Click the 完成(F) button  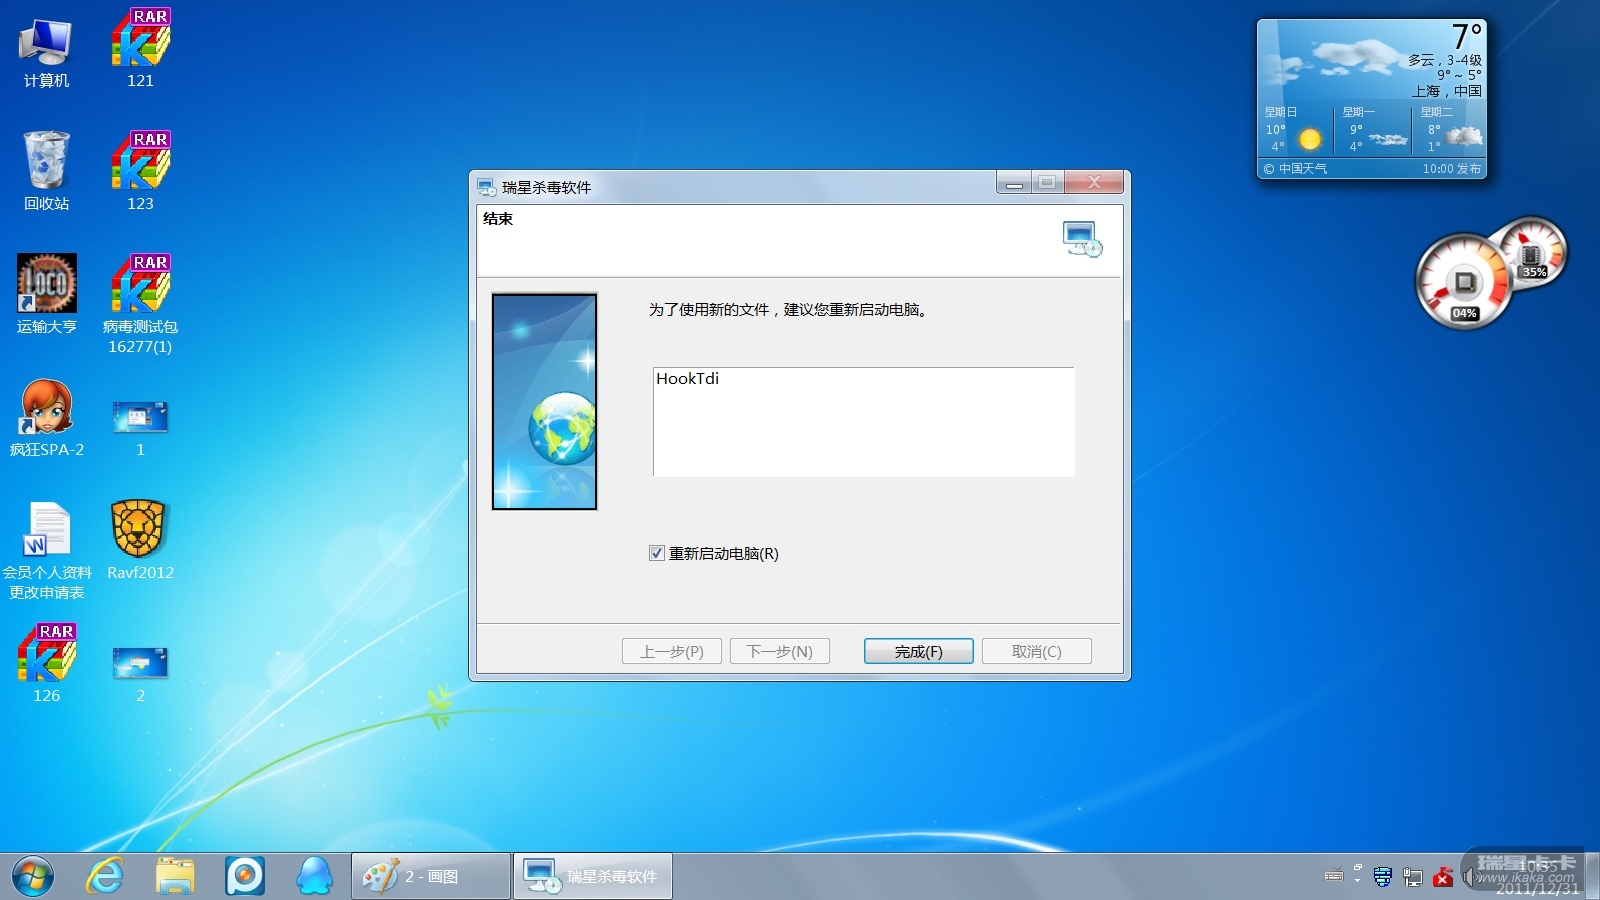pos(918,651)
